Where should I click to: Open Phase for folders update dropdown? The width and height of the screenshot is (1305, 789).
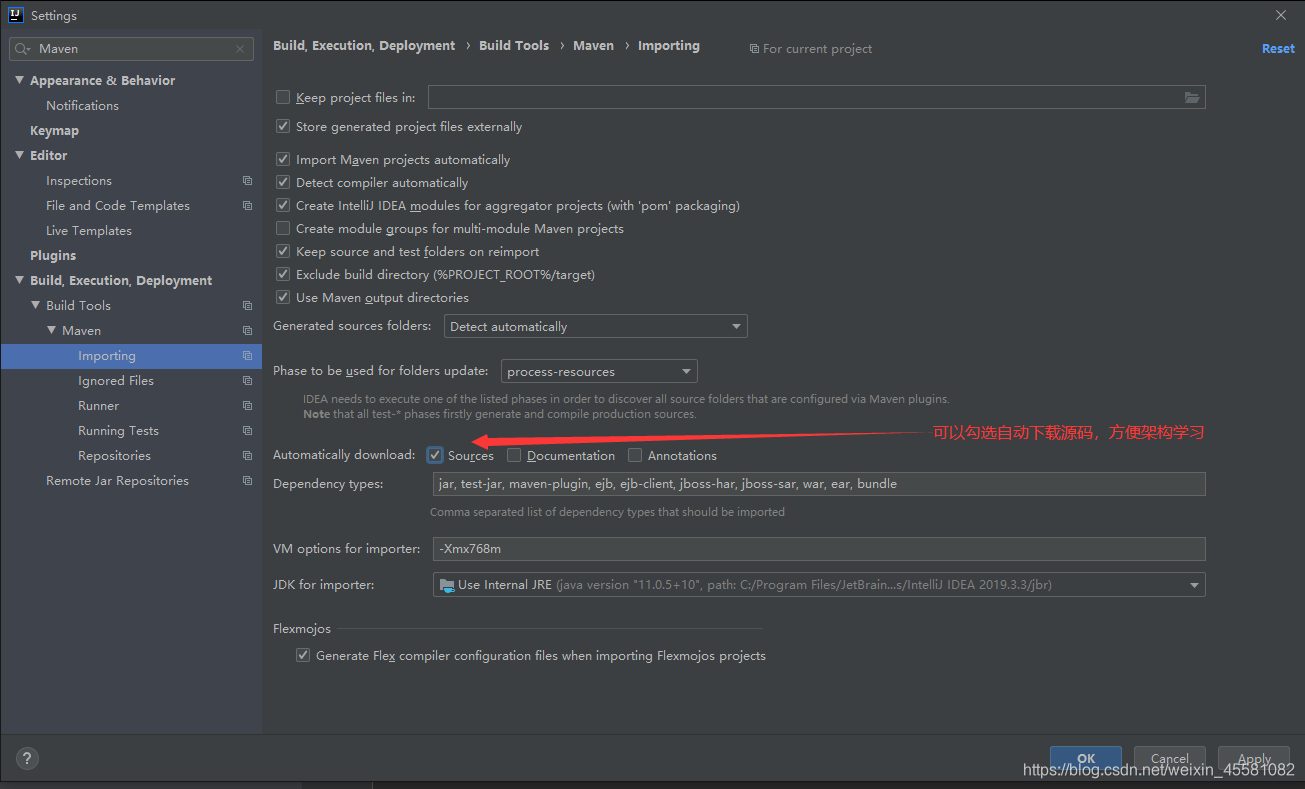[599, 371]
